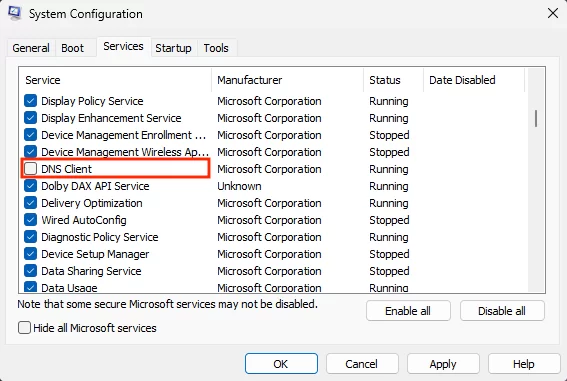Open the Tools tab
Viewport: 567px width, 381px height.
tap(216, 48)
